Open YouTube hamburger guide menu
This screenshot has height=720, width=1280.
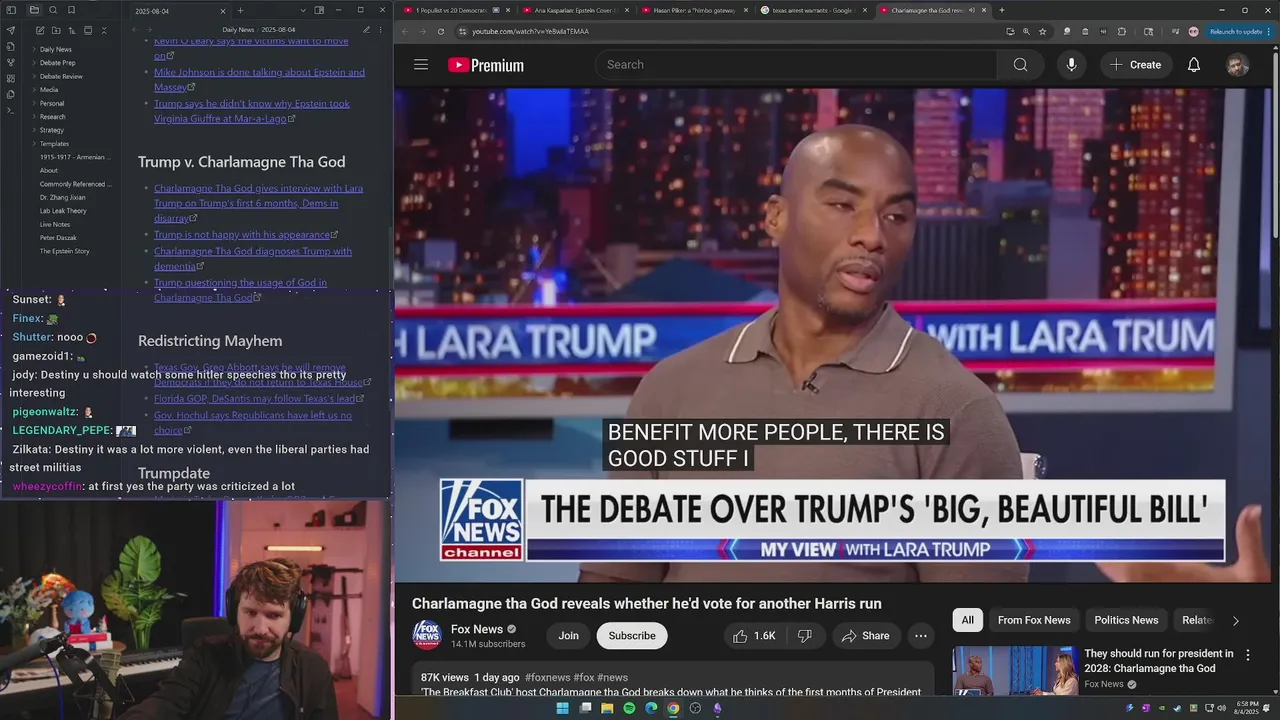(421, 64)
